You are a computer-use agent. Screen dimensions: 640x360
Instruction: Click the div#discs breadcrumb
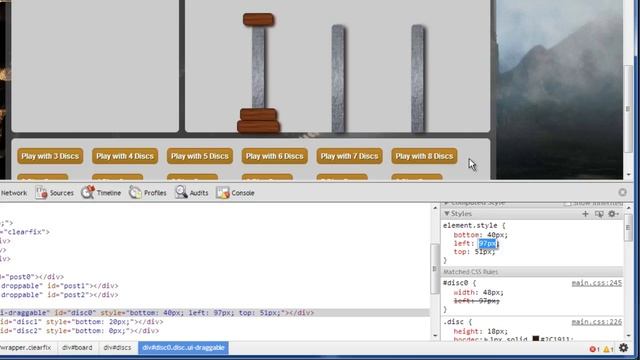click(117, 348)
